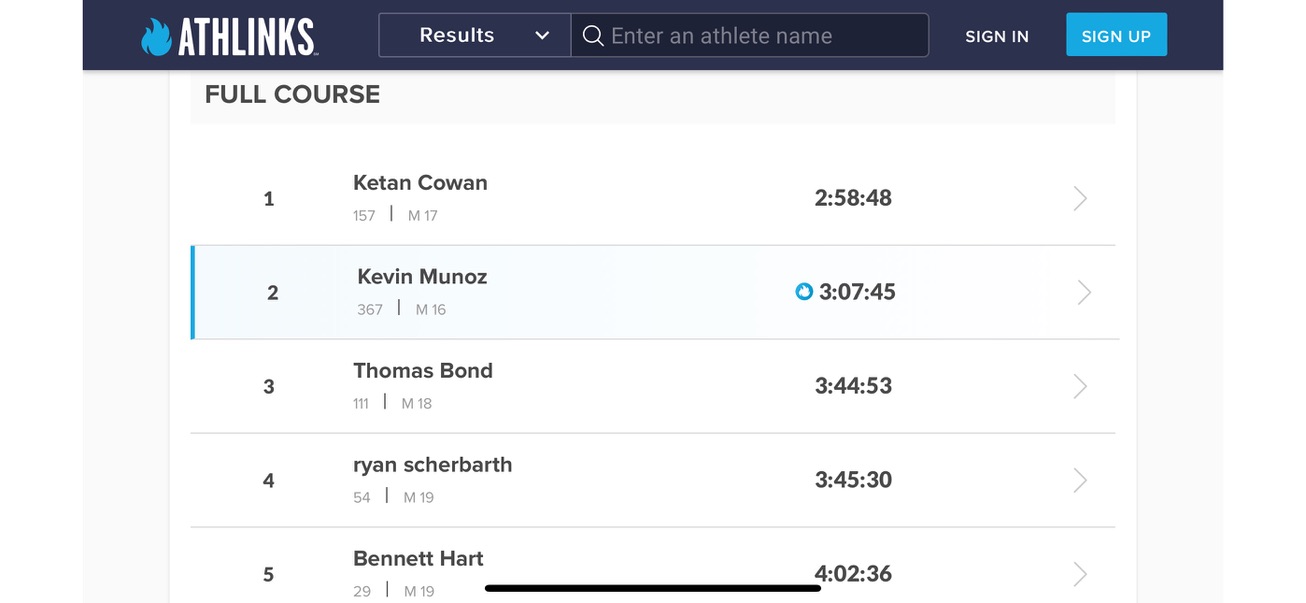The height and width of the screenshot is (603, 1306).
Task: Click the blue flame icon beside 3:07:45
Action: click(804, 292)
